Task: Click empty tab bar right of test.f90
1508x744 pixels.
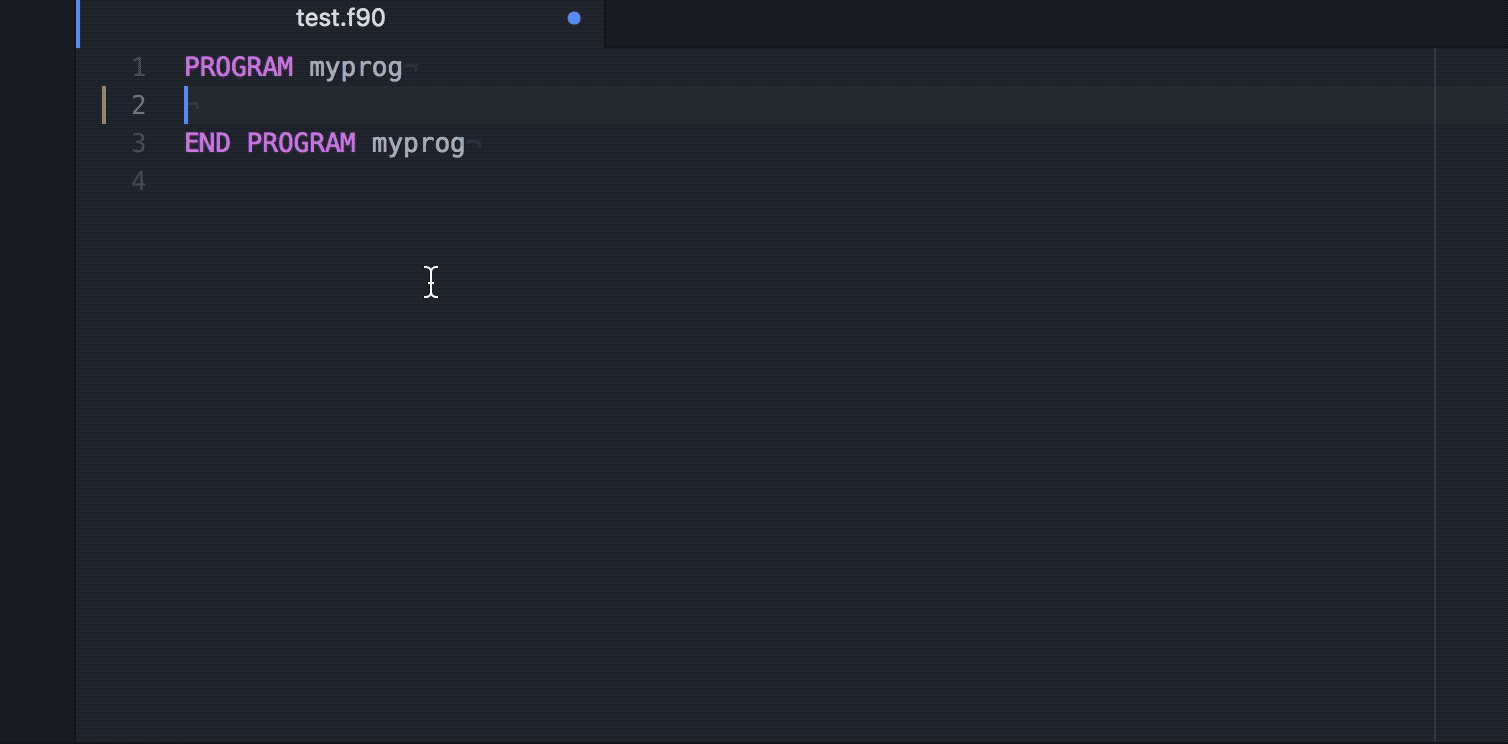Action: click(1000, 22)
